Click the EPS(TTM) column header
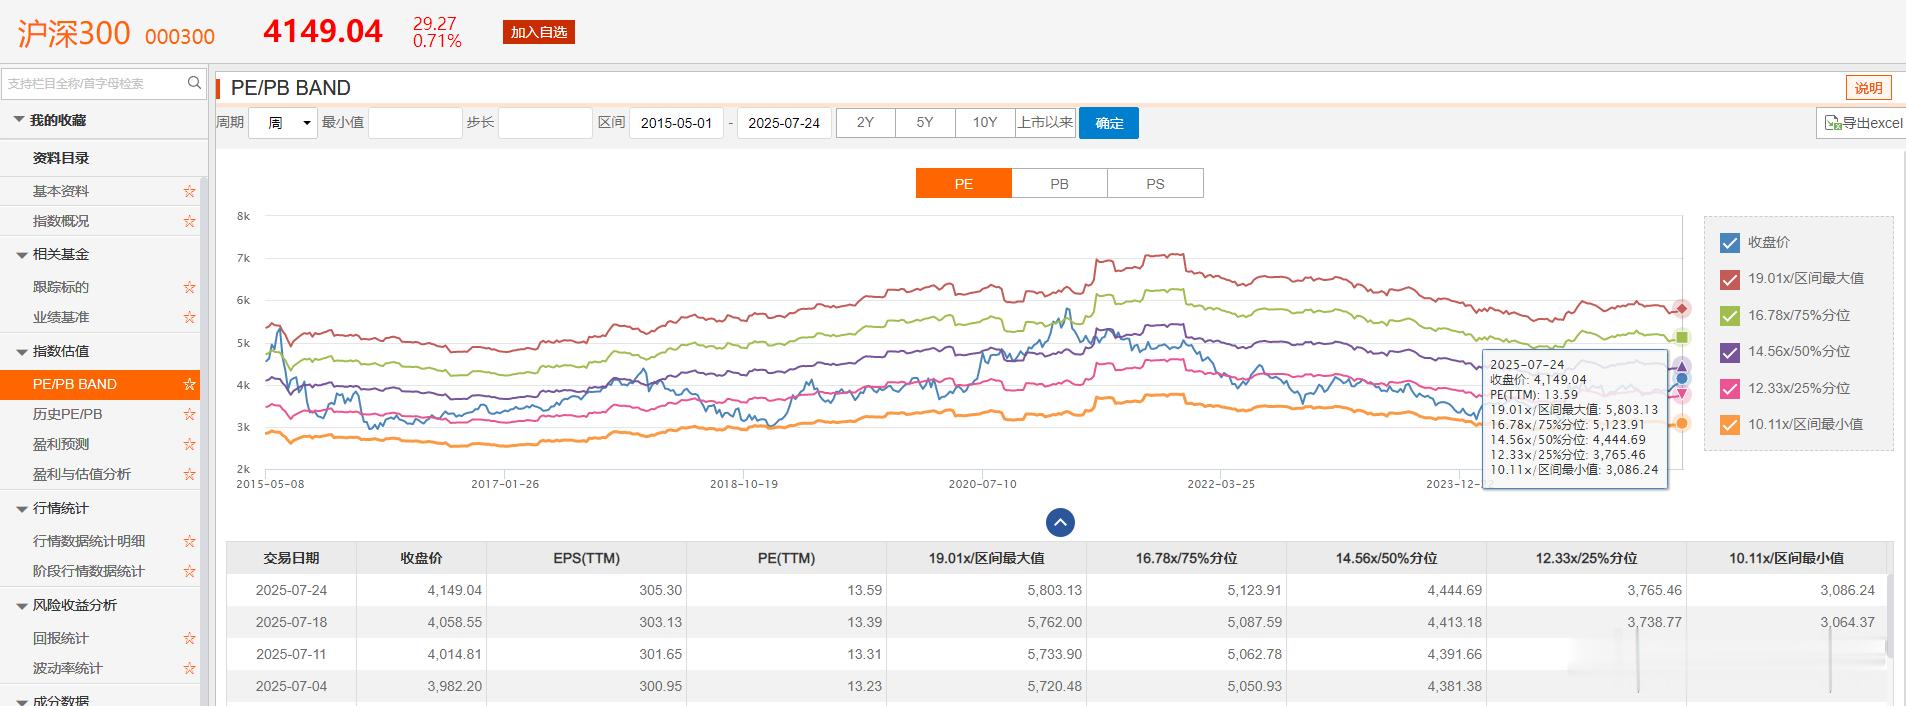The width and height of the screenshot is (1906, 706). 586,558
